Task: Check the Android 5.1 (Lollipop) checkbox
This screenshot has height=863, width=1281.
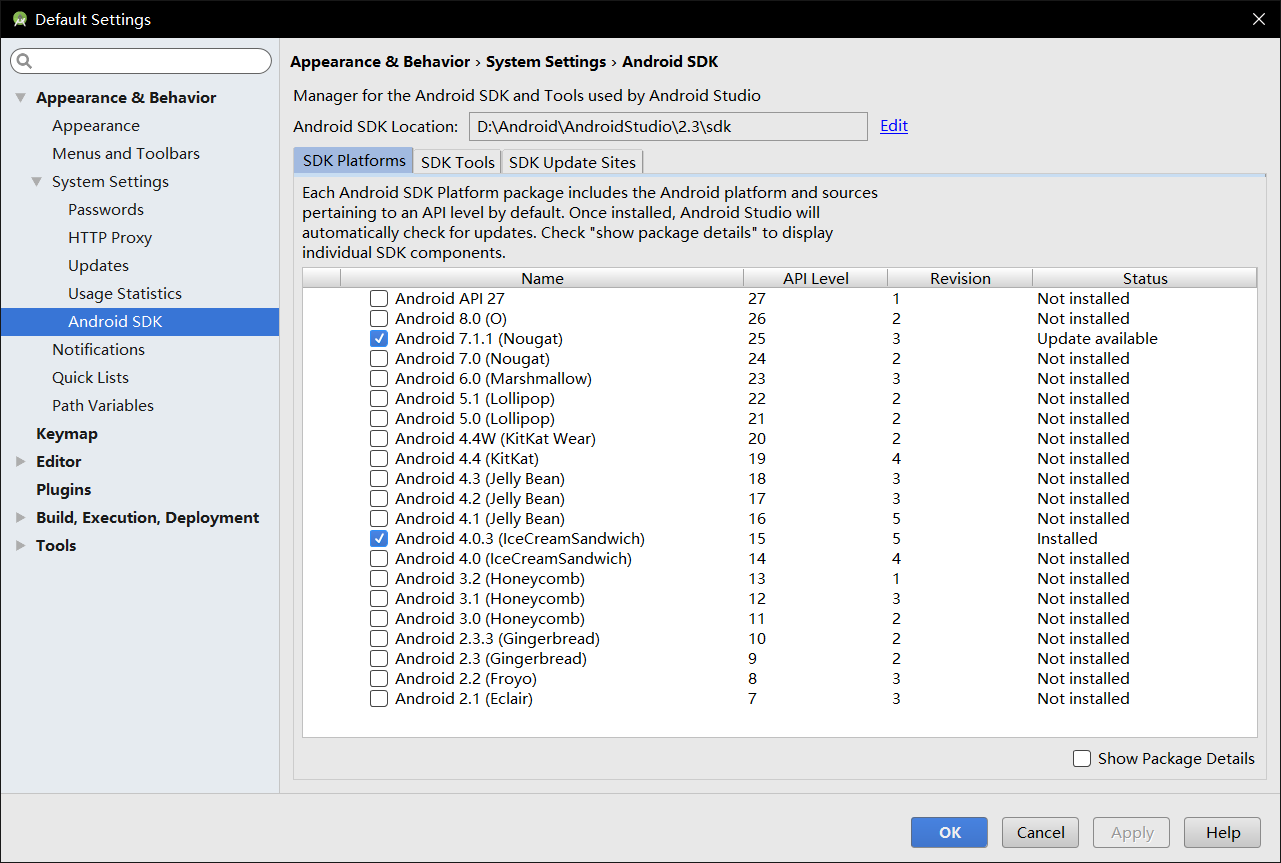Action: (379, 398)
